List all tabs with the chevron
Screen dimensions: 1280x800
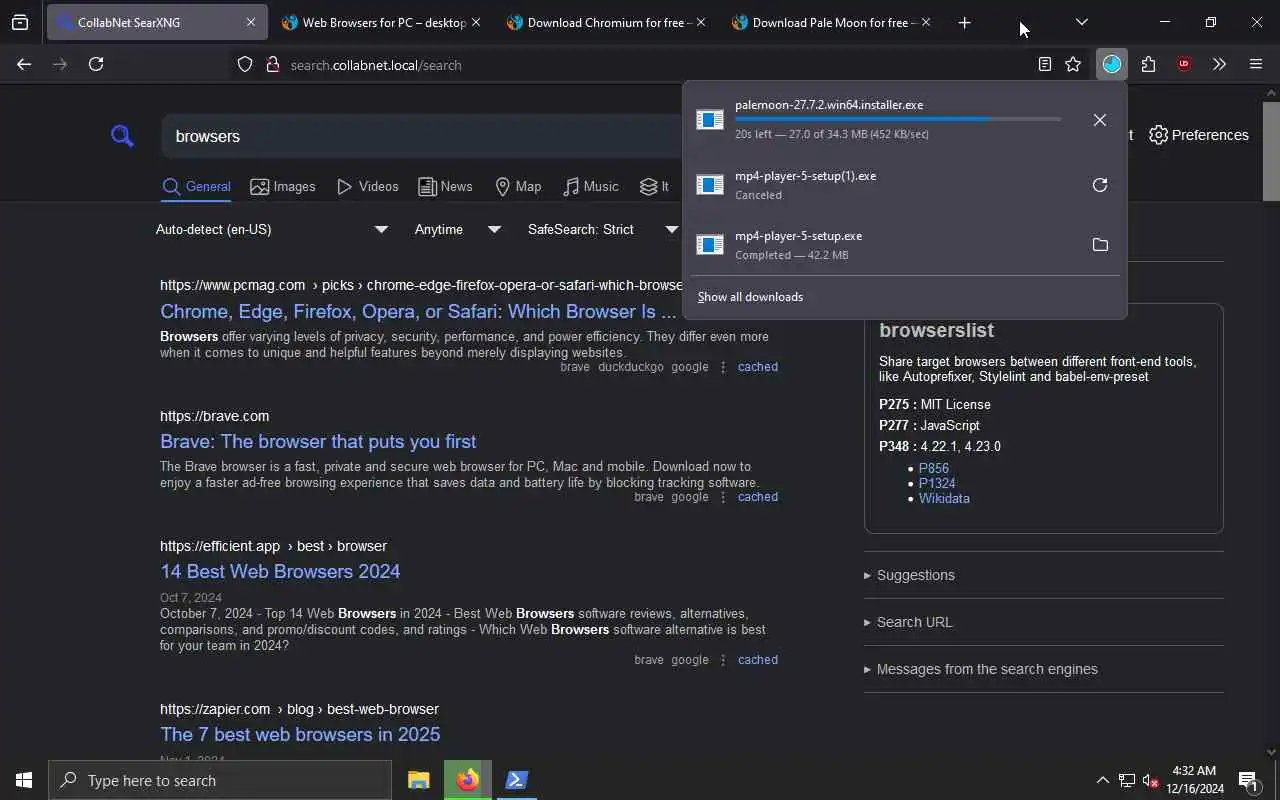click(x=1081, y=22)
